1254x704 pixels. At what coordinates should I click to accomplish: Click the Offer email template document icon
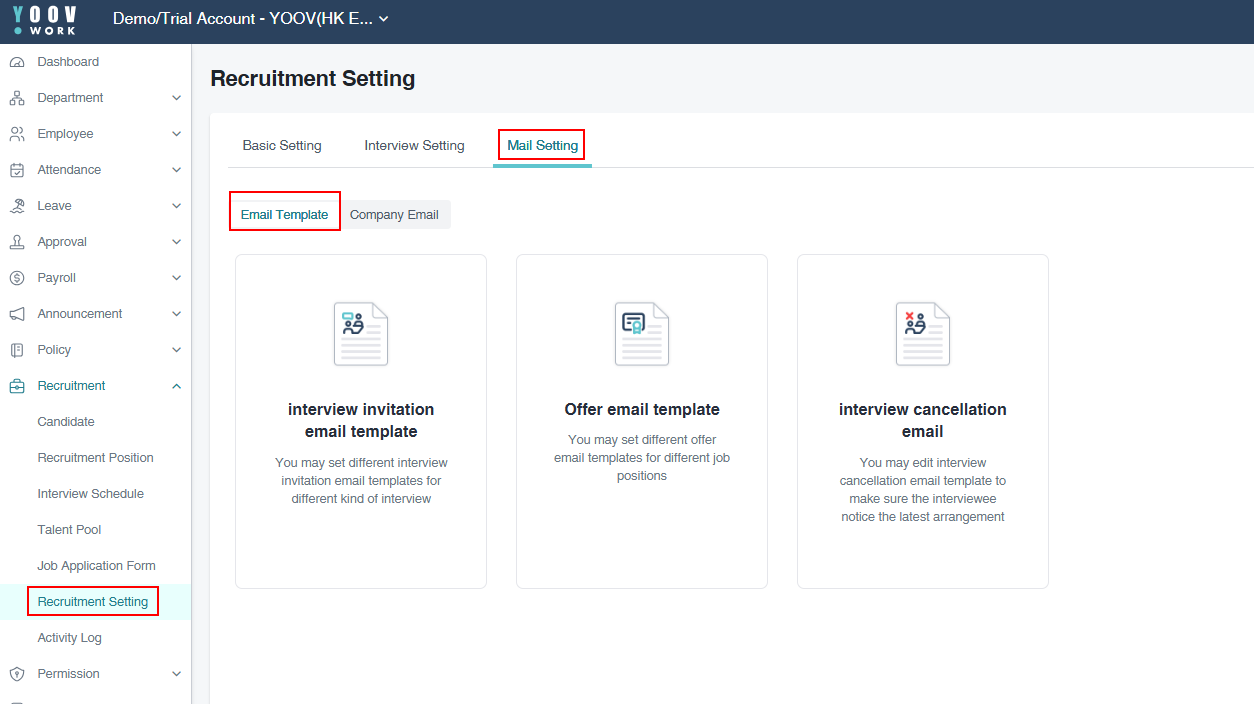click(641, 334)
